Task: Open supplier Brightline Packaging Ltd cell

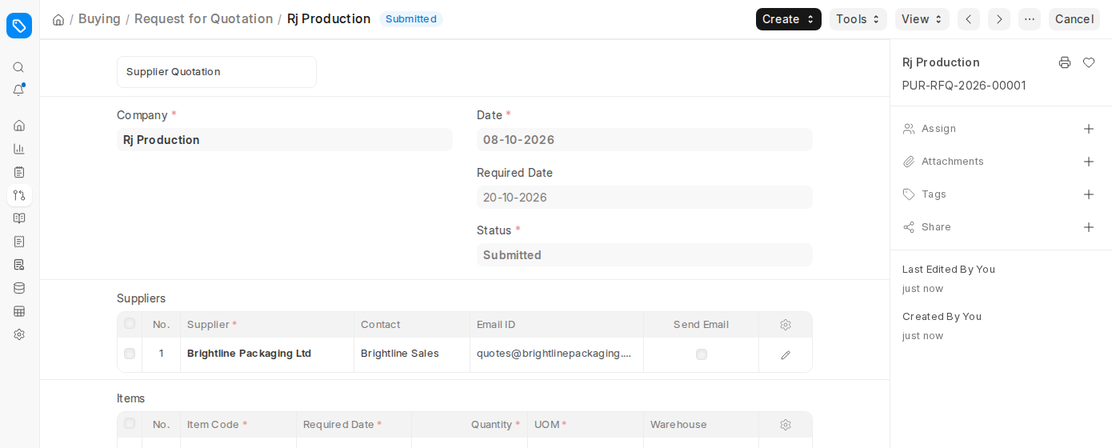Action: coord(267,354)
